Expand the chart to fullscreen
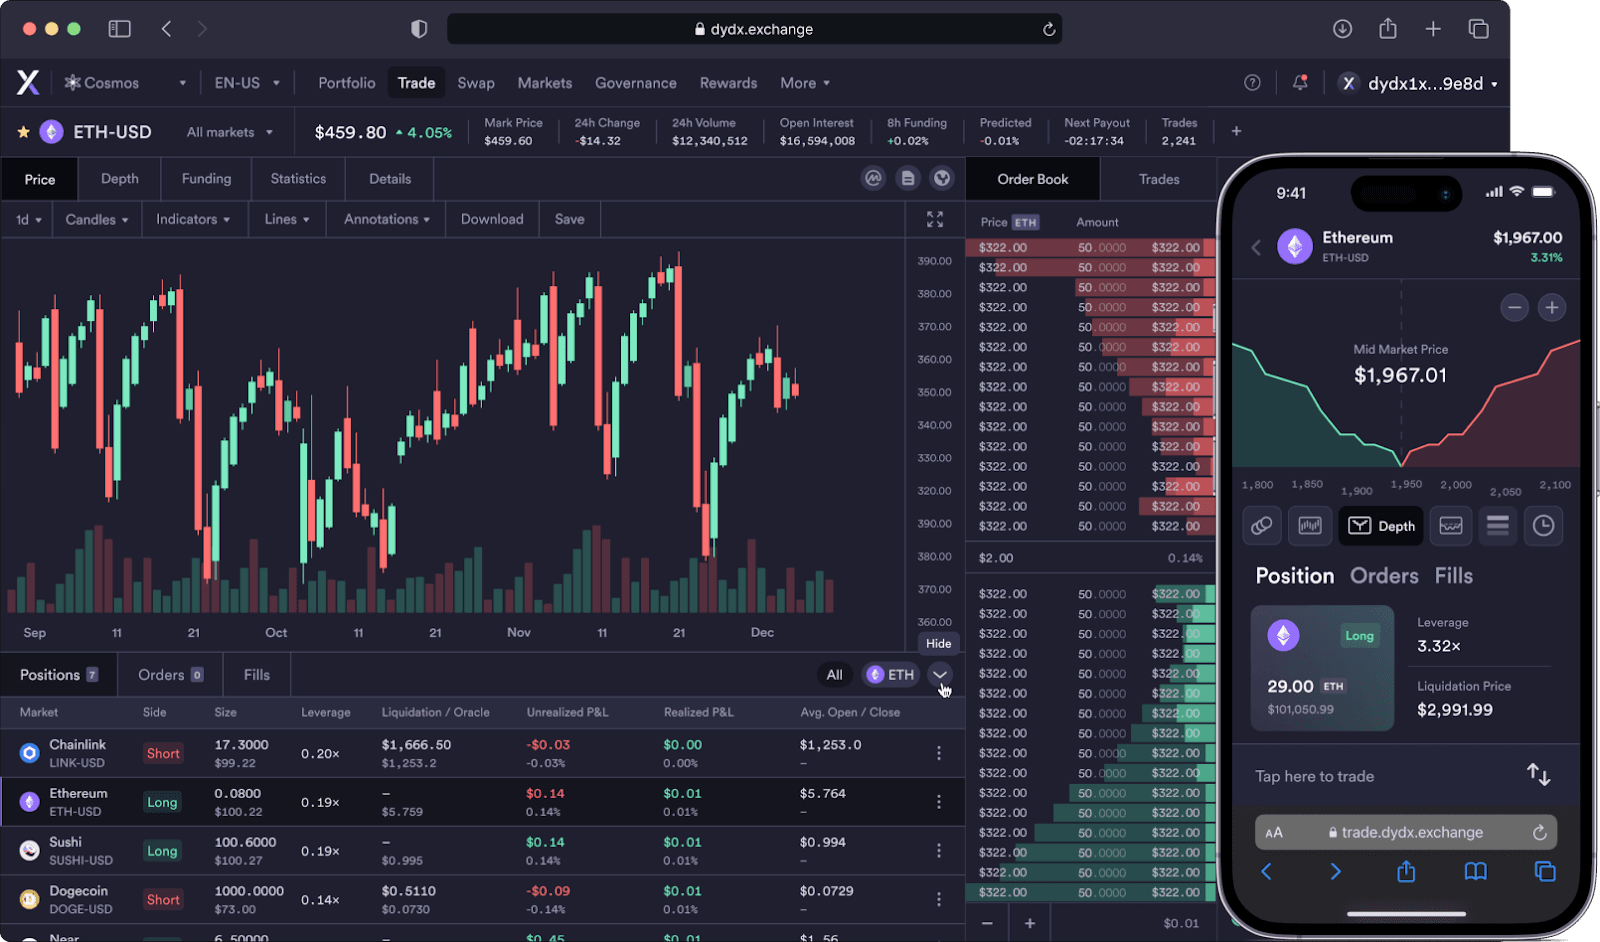 pyautogui.click(x=935, y=219)
